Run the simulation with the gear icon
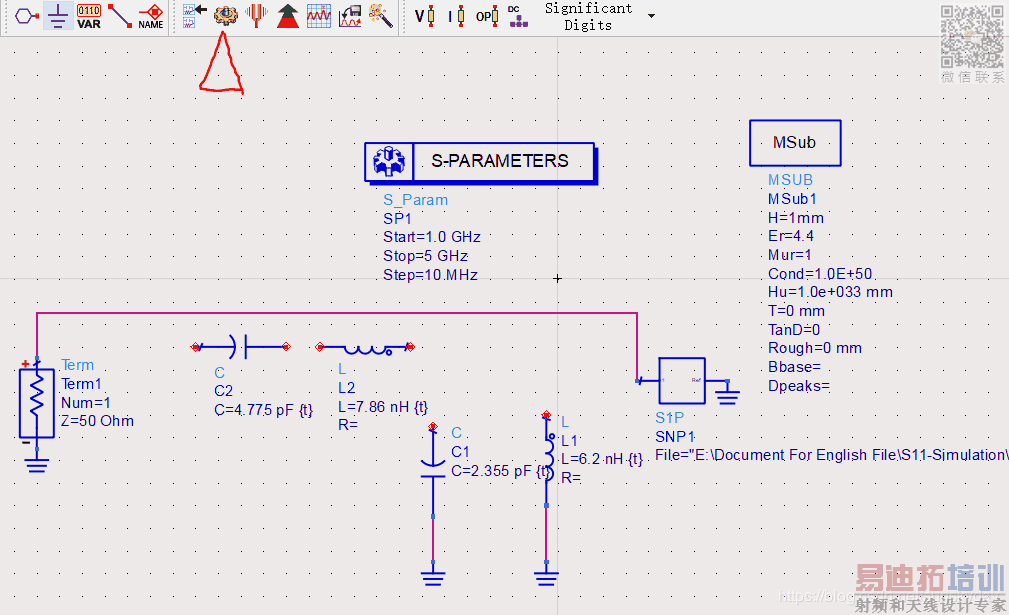The image size is (1009, 615). (226, 15)
